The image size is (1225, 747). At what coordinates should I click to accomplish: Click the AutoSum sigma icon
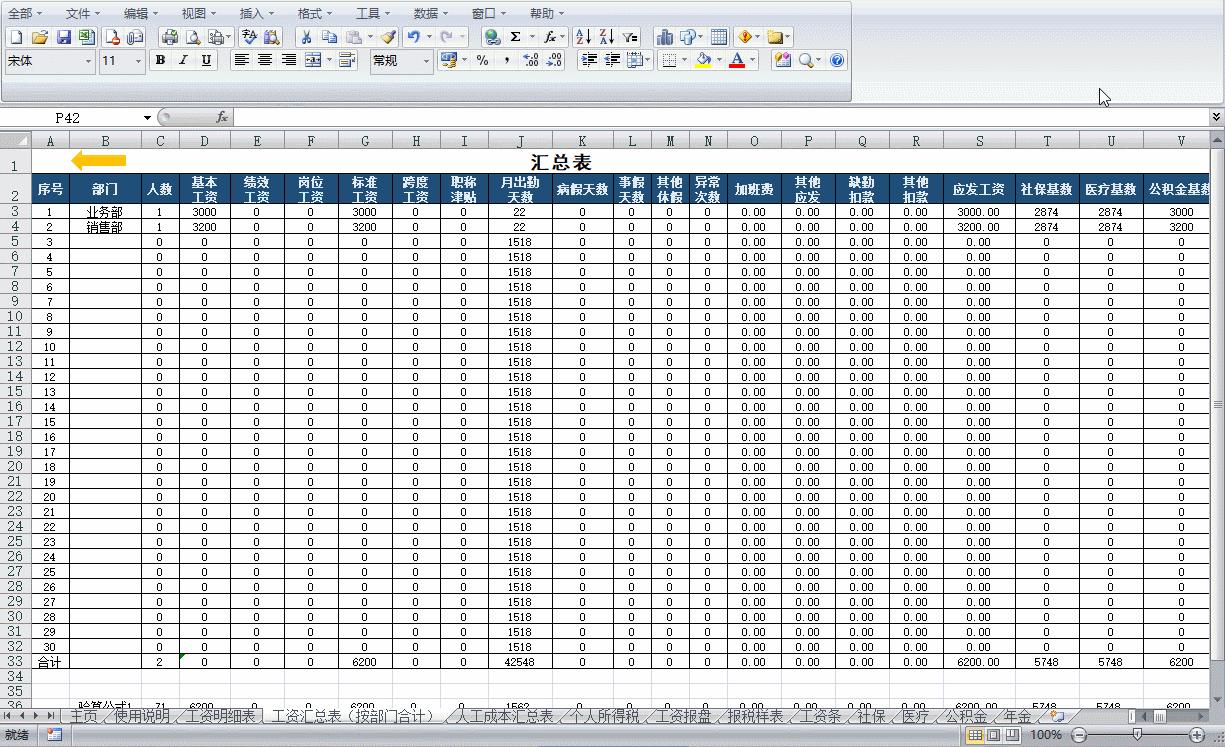[515, 37]
